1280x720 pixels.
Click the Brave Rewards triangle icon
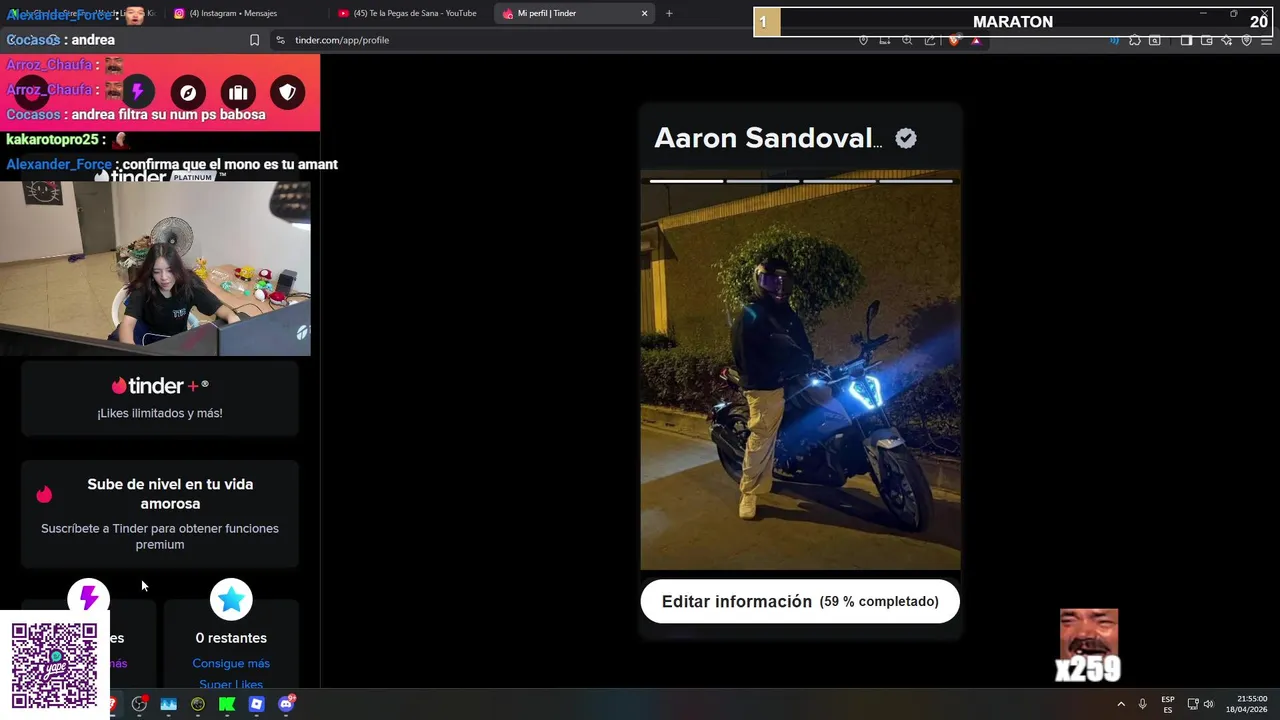pyautogui.click(x=976, y=40)
